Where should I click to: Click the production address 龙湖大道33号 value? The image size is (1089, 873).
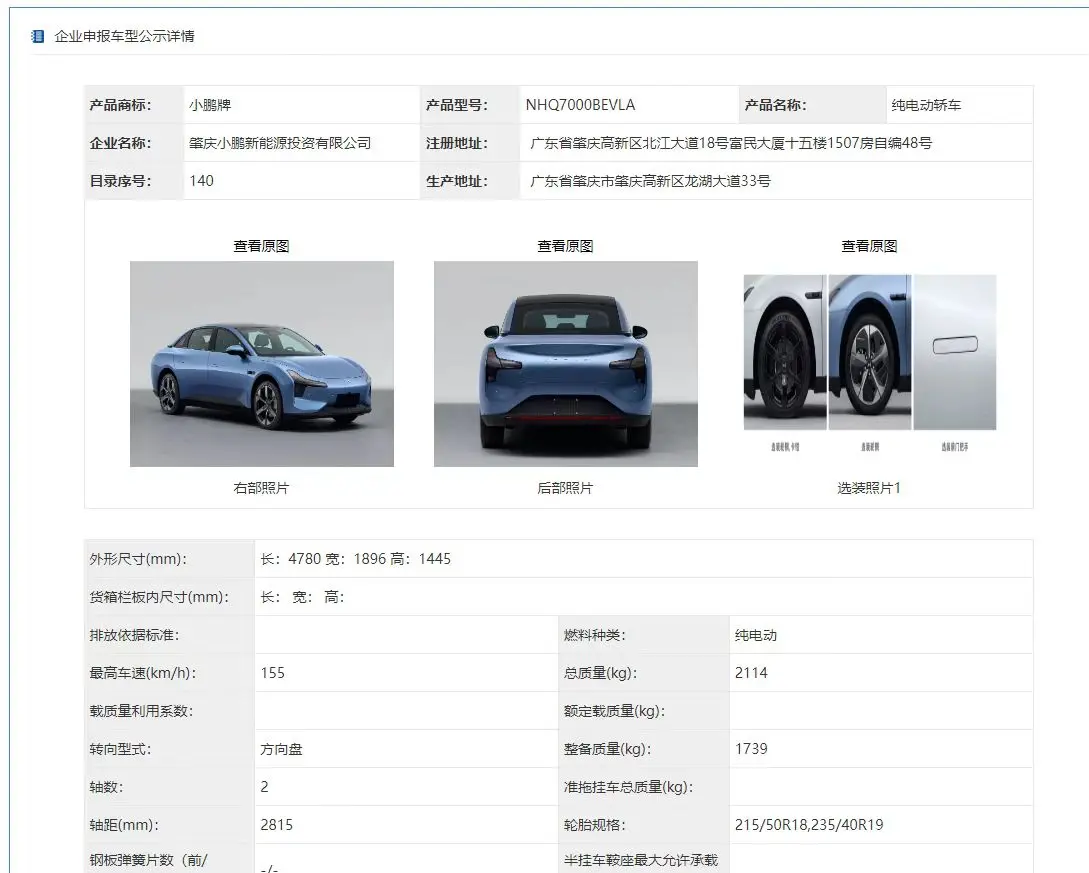tap(650, 181)
